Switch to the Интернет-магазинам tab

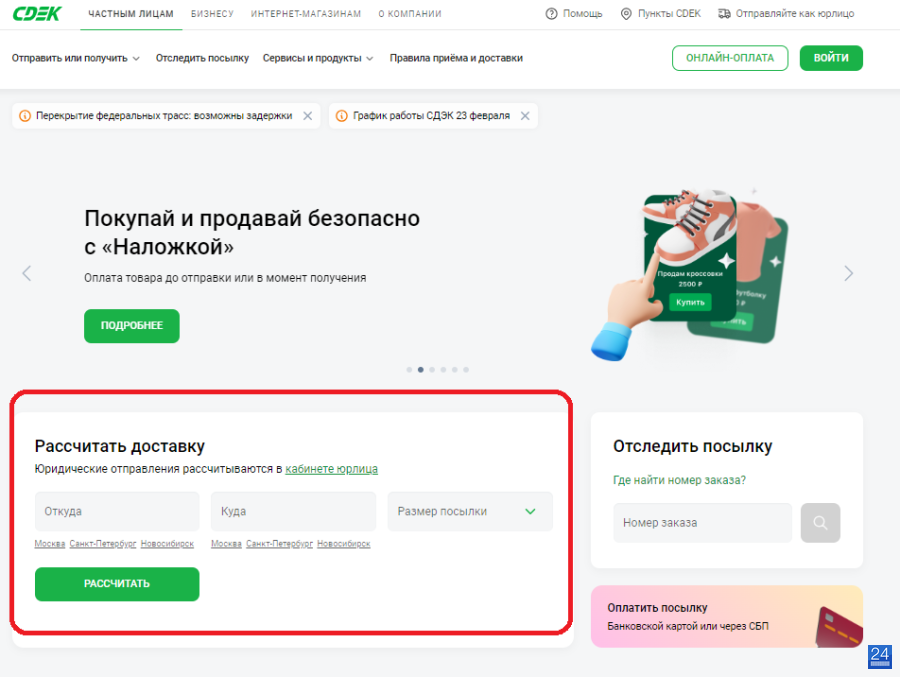[306, 14]
